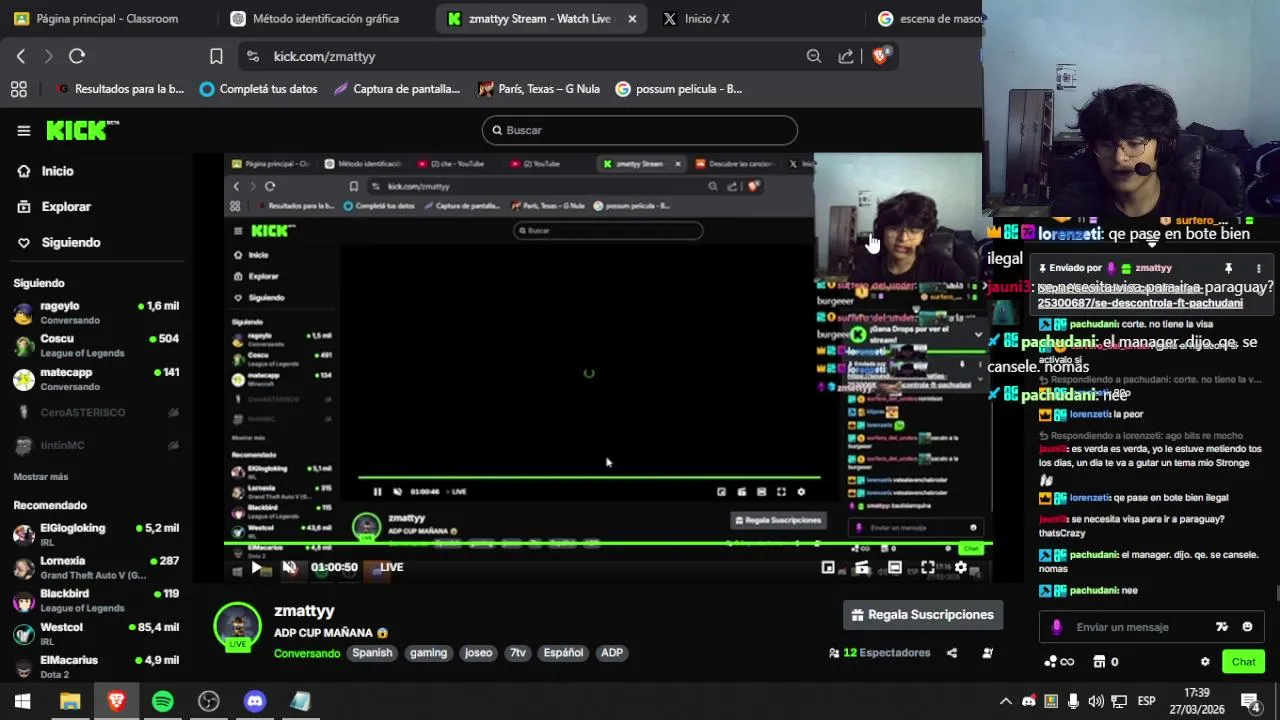Share the zmattyy stream
Image resolution: width=1280 pixels, height=720 pixels.
[952, 653]
